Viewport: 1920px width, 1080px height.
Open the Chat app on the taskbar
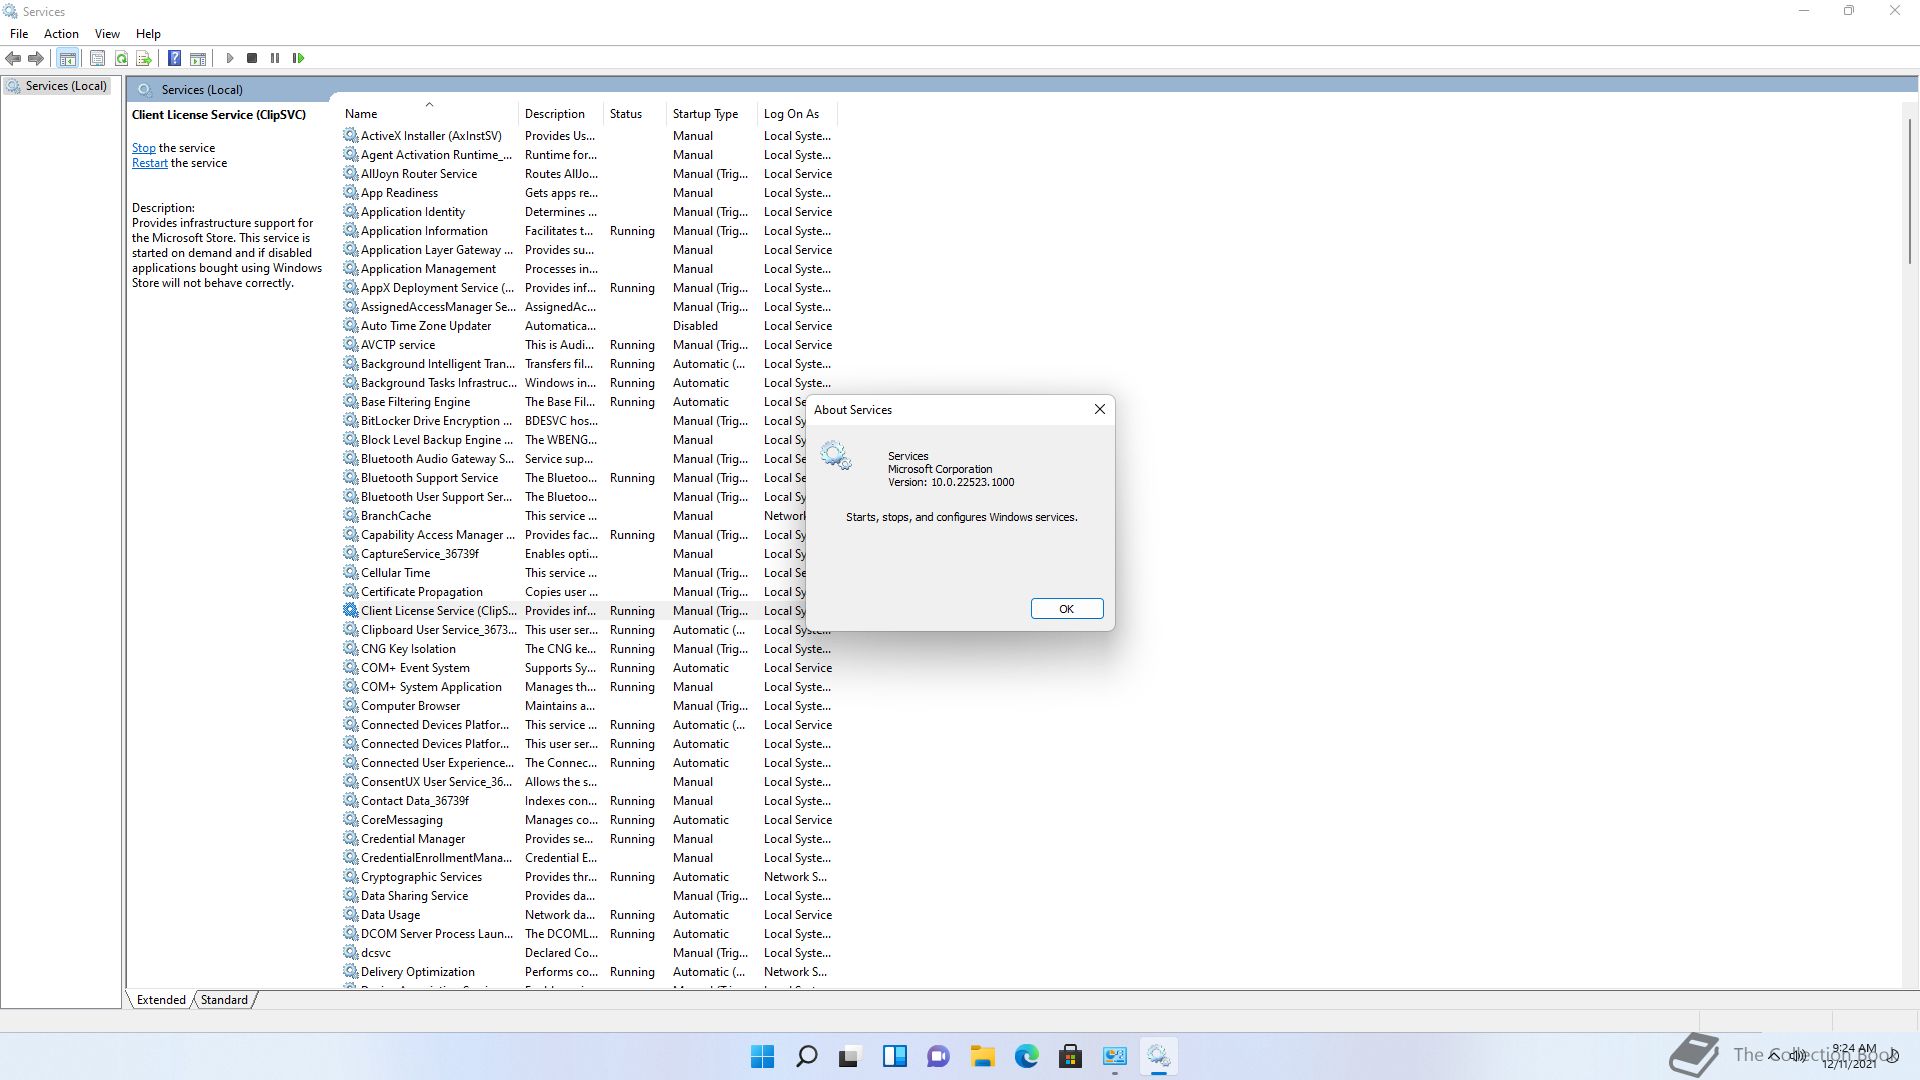pyautogui.click(x=938, y=1056)
